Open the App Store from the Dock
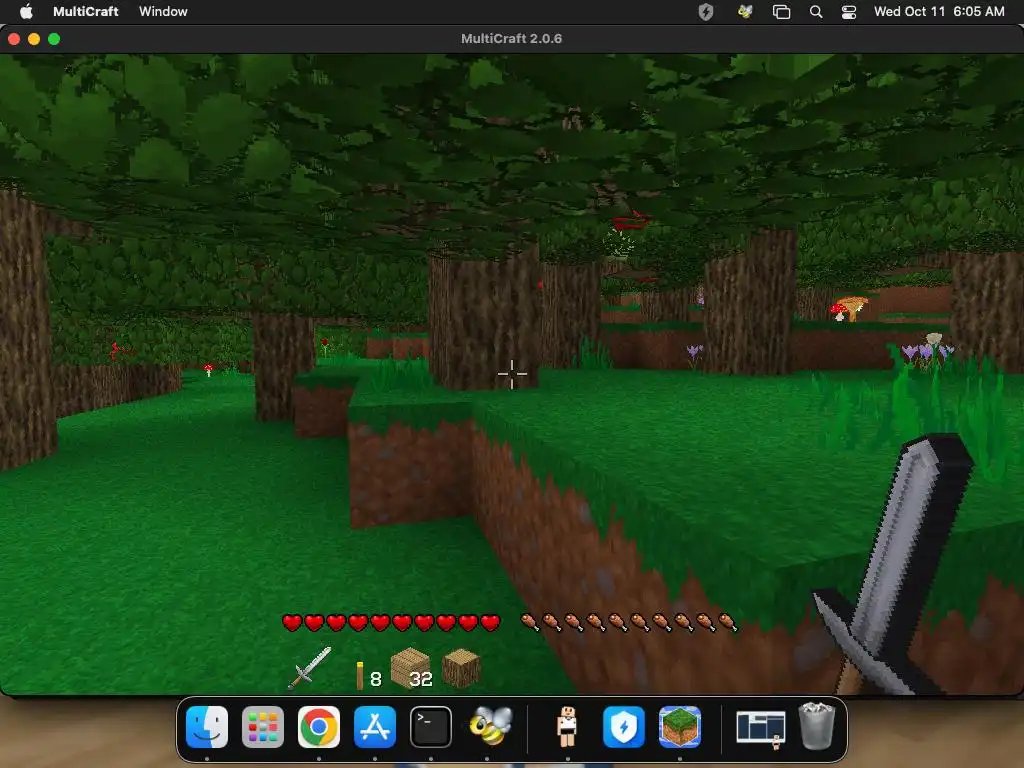This screenshot has height=768, width=1024. click(375, 727)
